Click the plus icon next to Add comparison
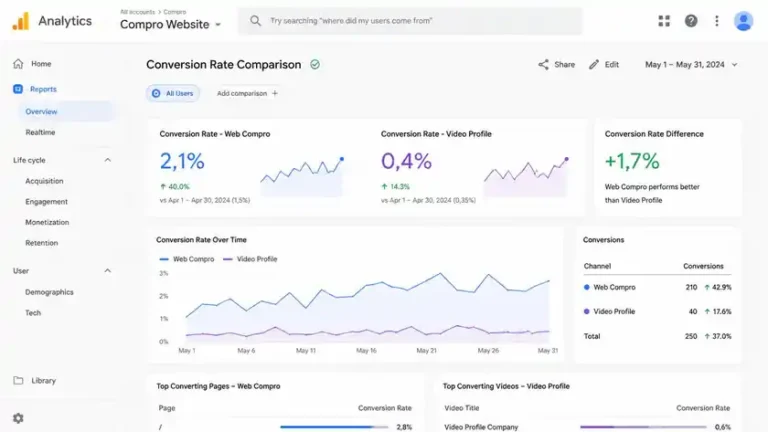This screenshot has width=768, height=432. pyautogui.click(x=275, y=93)
